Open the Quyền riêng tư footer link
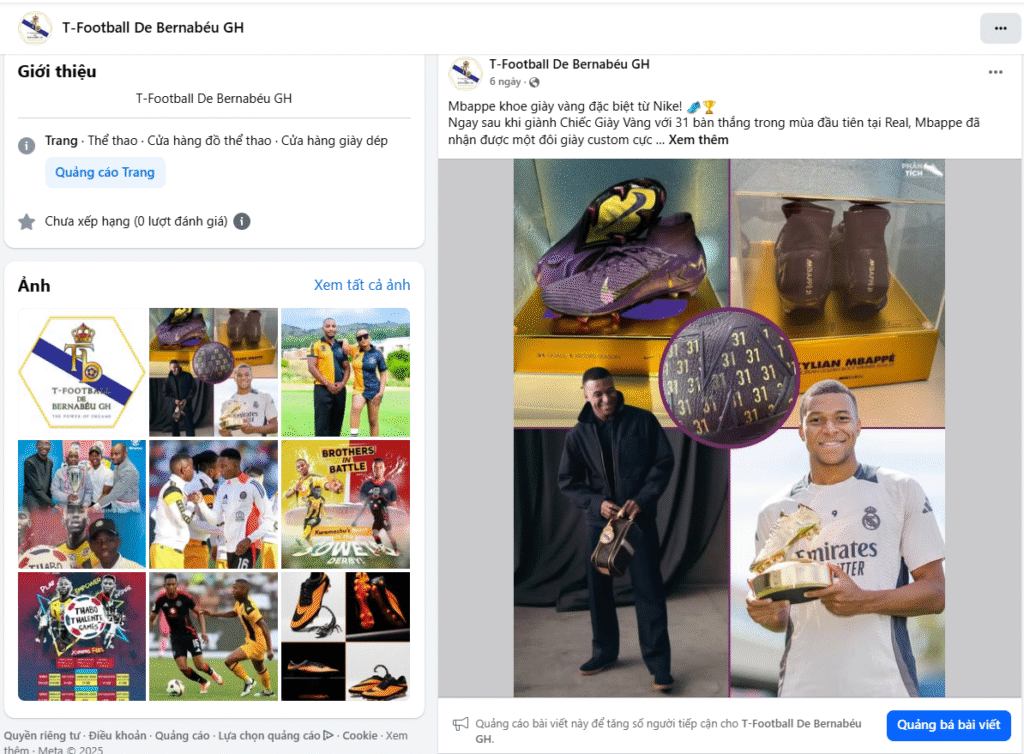This screenshot has width=1024, height=754. [x=42, y=736]
